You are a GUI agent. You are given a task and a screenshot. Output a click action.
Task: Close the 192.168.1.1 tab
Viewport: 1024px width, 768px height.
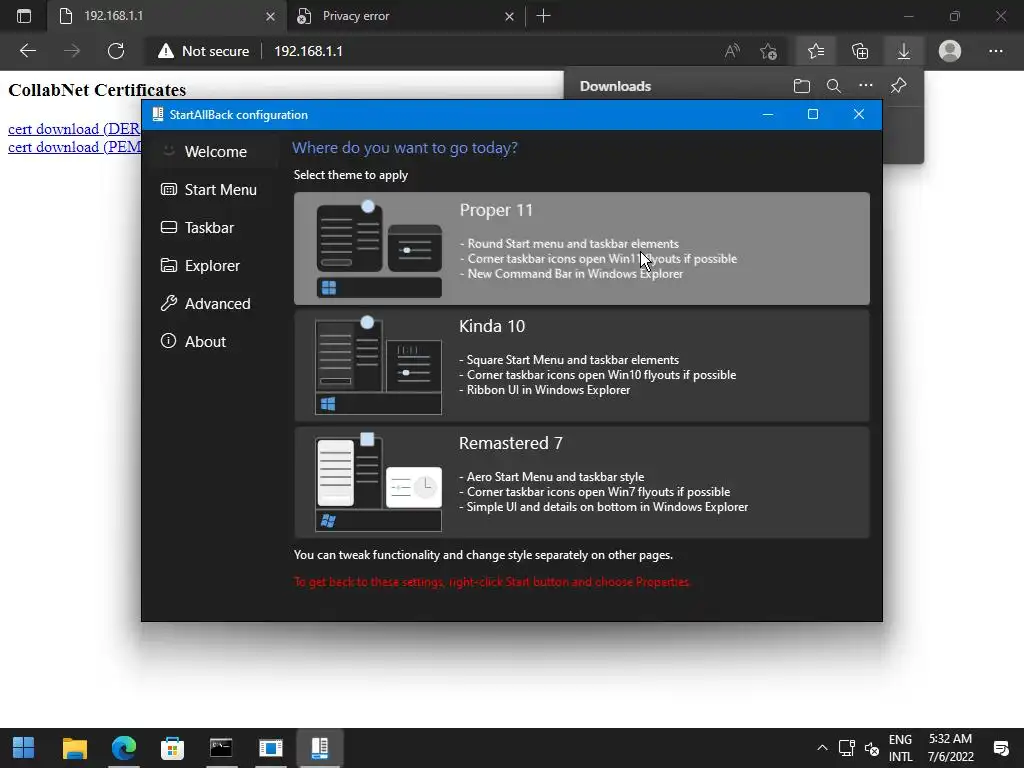pyautogui.click(x=270, y=16)
